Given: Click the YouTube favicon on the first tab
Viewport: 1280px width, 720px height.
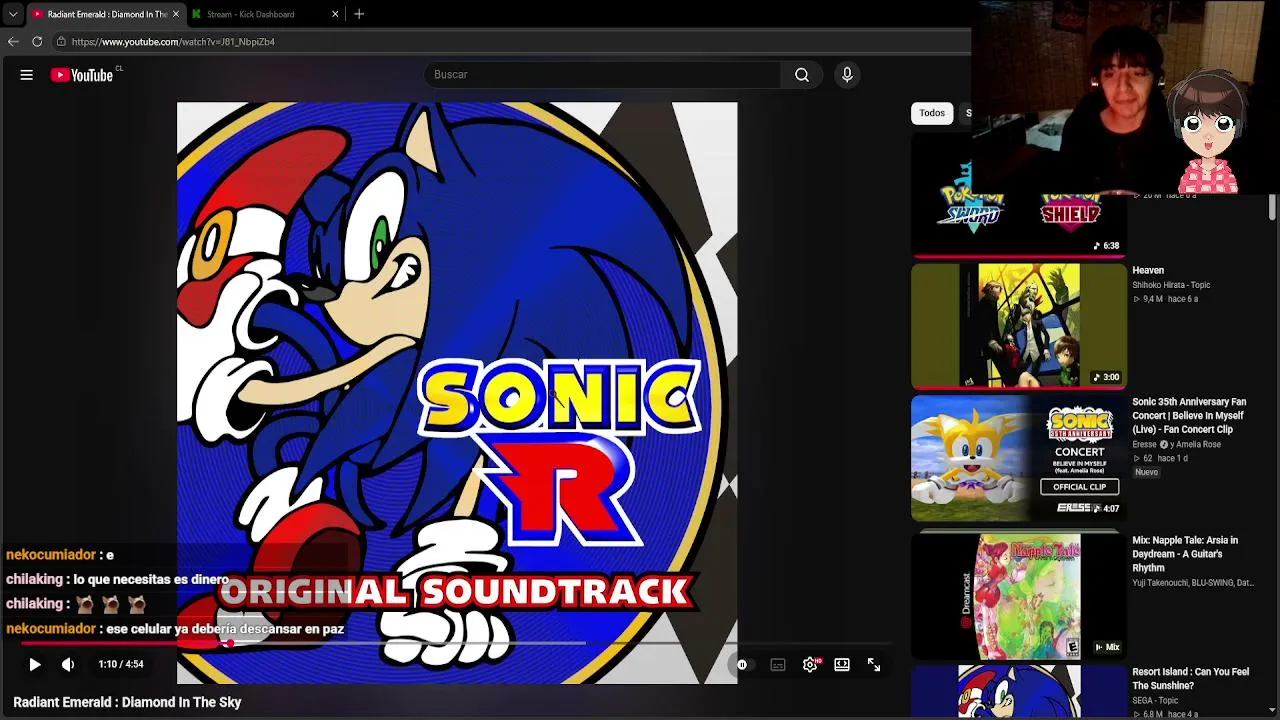Looking at the screenshot, I should coord(37,14).
